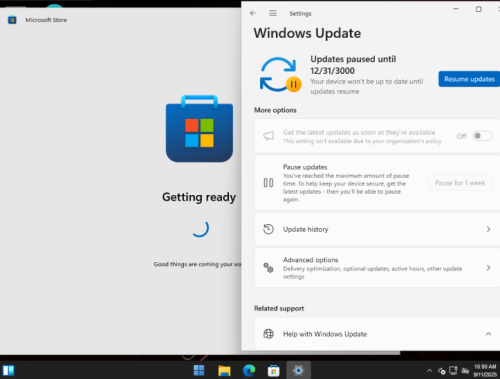Click Related support section label
The height and width of the screenshot is (379, 500).
[279, 308]
